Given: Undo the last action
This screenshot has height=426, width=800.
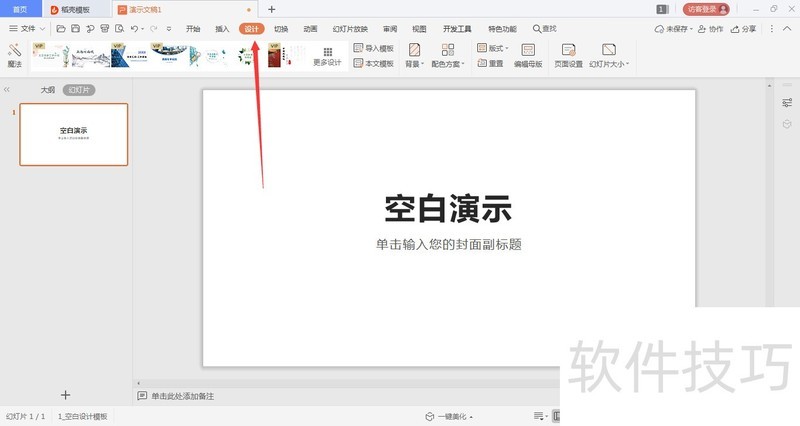Looking at the screenshot, I should [x=134, y=29].
